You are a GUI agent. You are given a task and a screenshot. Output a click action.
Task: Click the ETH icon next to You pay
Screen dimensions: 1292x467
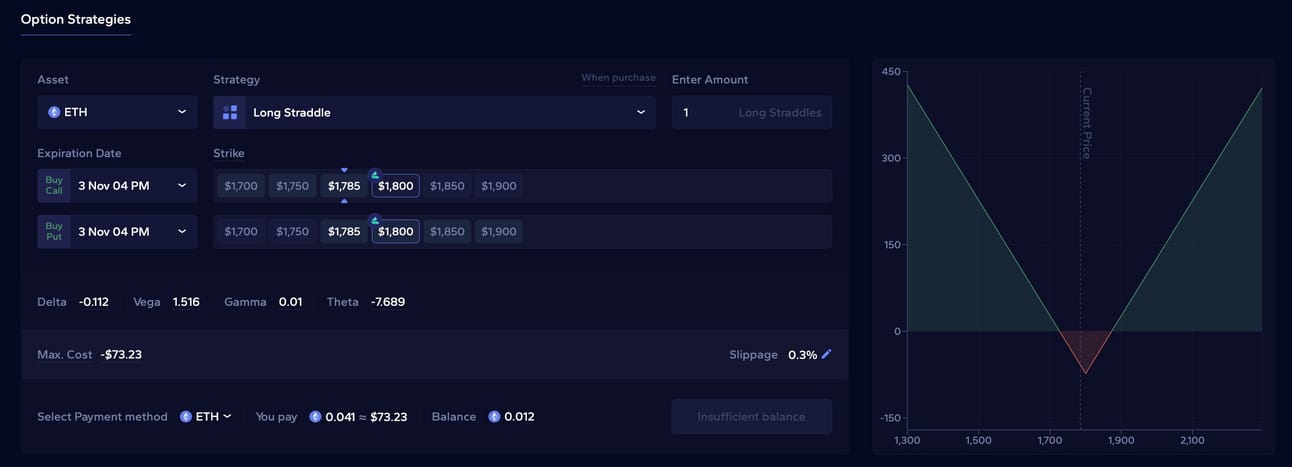(x=315, y=417)
